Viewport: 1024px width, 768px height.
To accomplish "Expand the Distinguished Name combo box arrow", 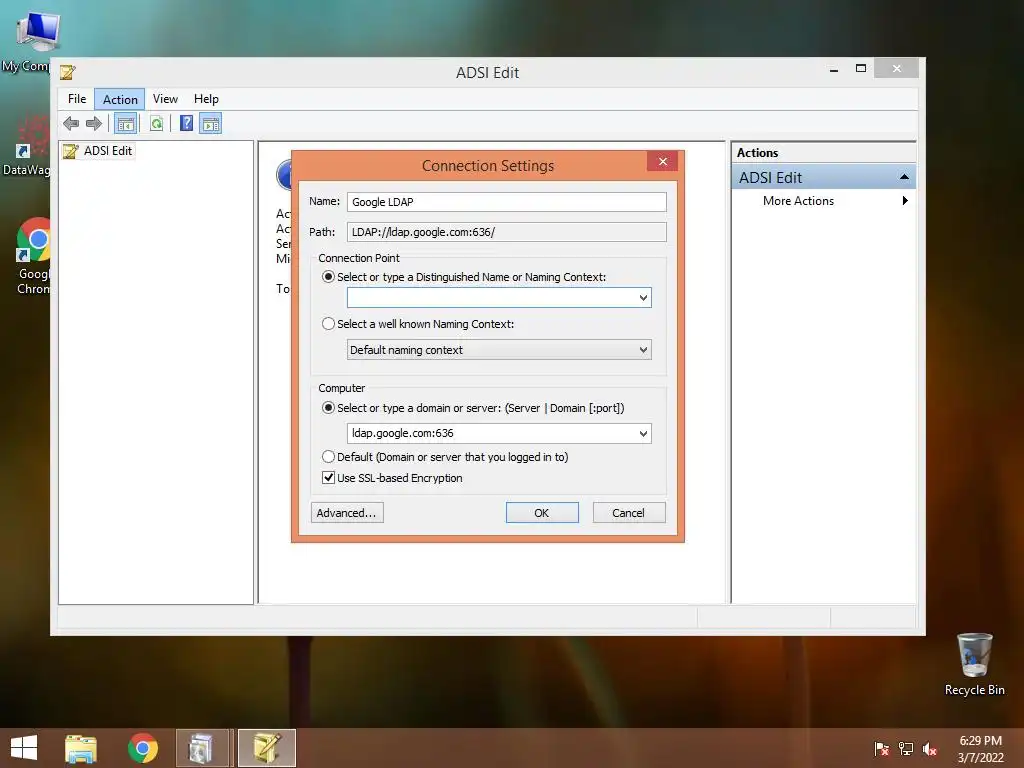I will coord(643,298).
